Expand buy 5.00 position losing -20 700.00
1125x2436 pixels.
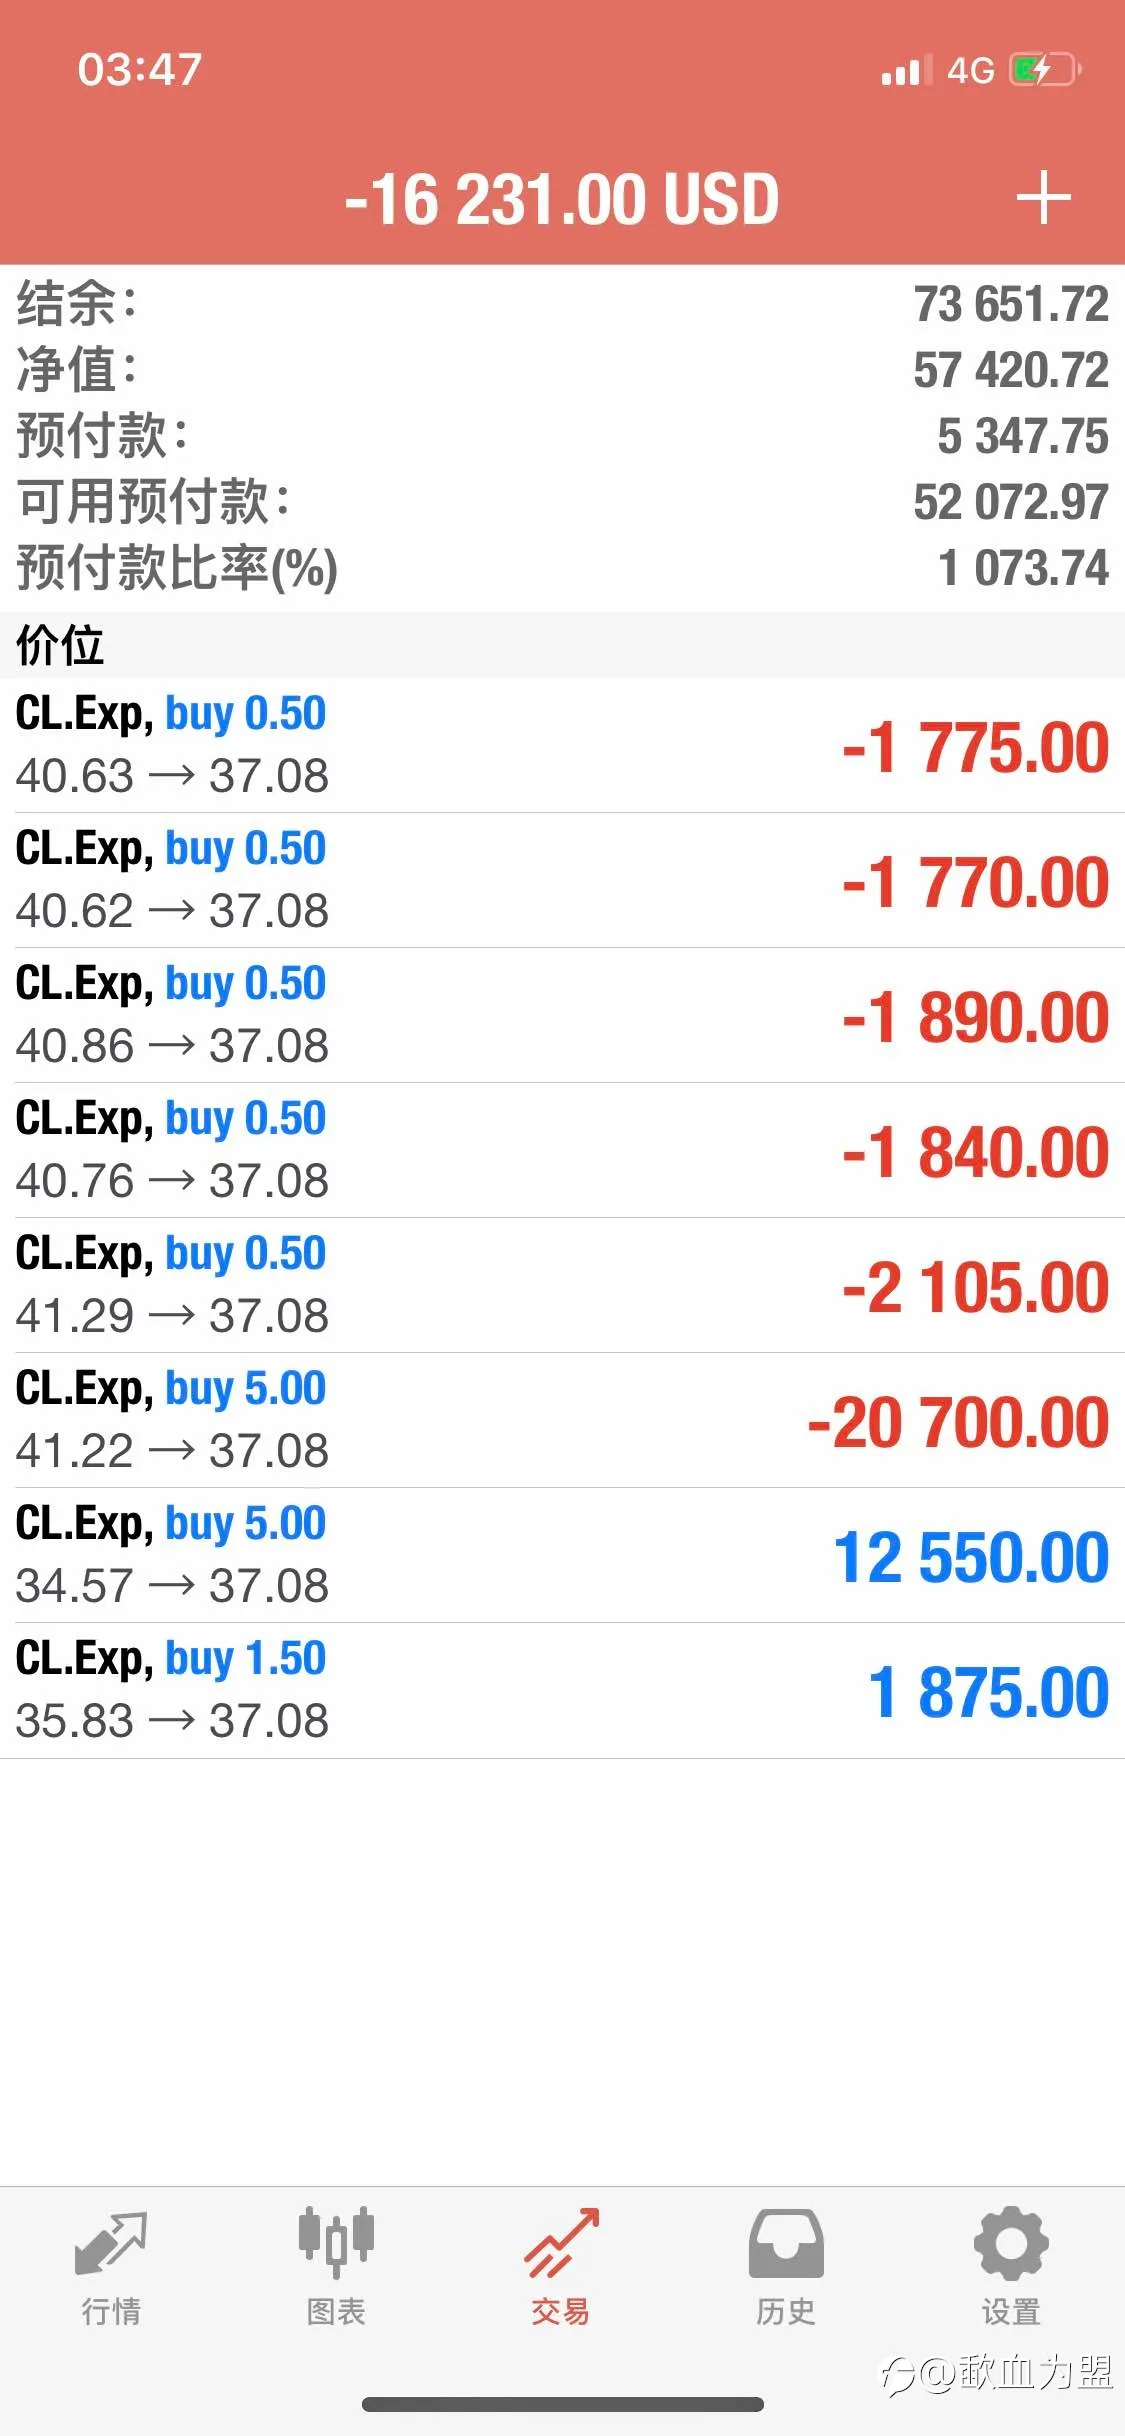tap(562, 1421)
